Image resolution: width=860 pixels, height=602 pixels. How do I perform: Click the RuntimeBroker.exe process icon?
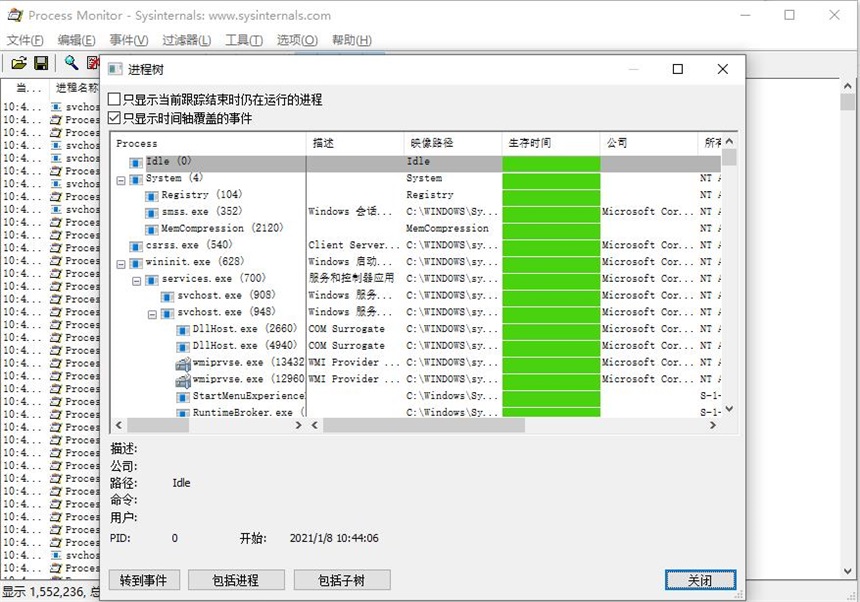183,412
